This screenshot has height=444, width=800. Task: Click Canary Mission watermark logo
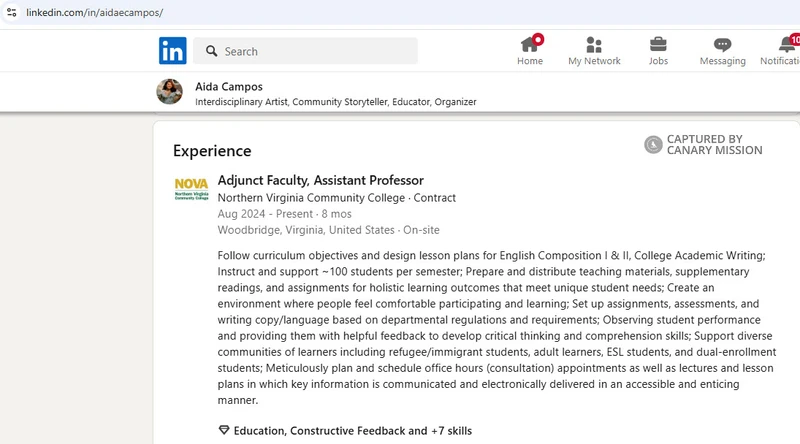click(x=653, y=145)
